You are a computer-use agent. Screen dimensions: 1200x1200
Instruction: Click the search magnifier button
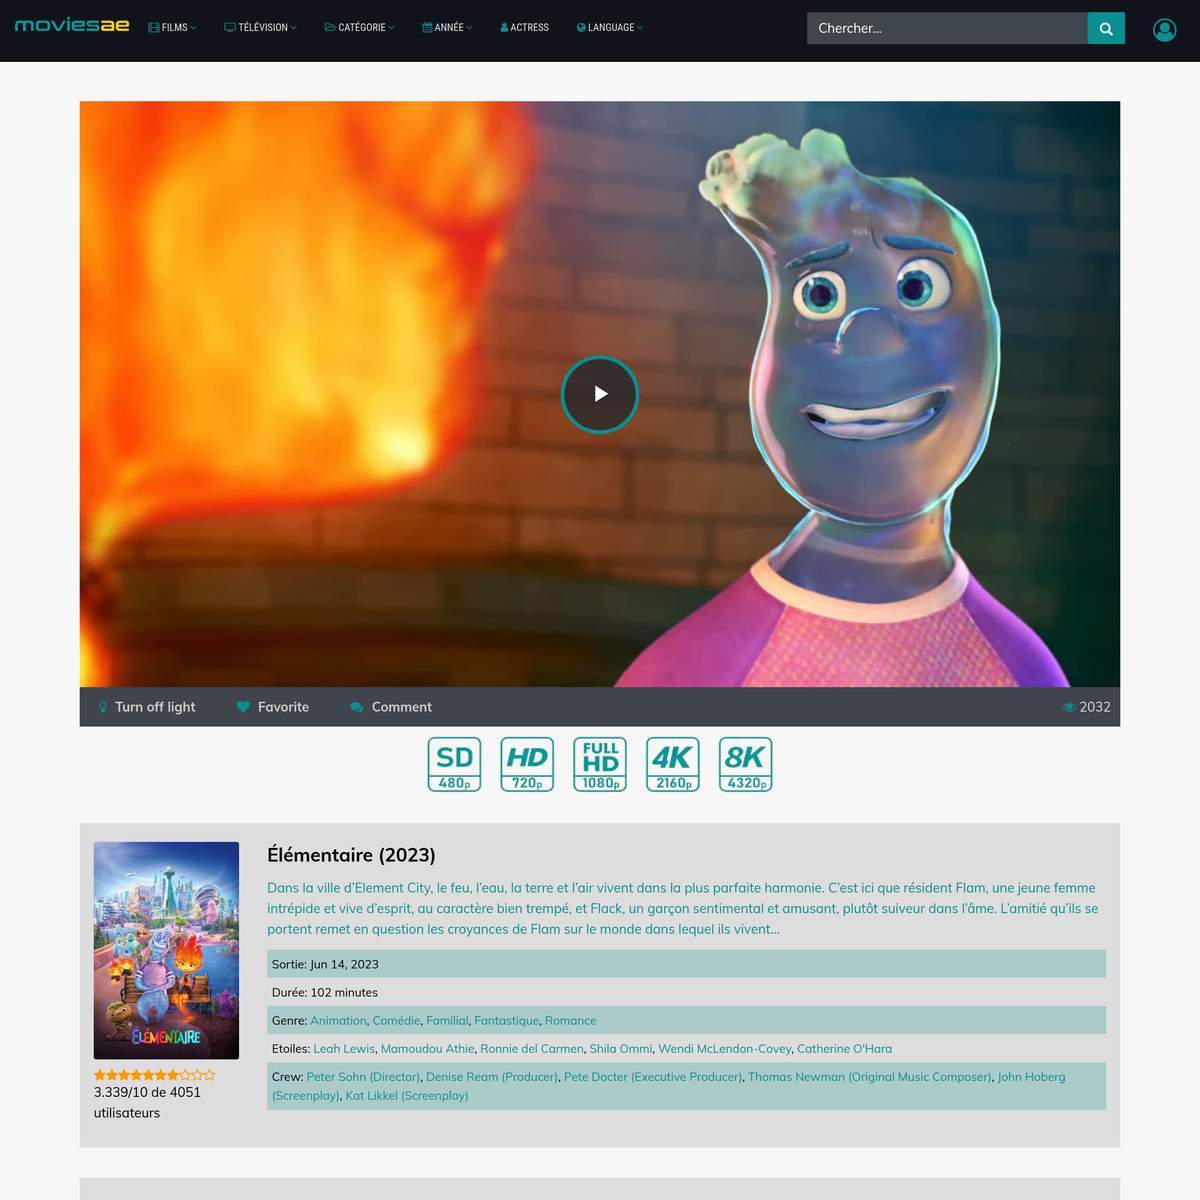(1106, 28)
